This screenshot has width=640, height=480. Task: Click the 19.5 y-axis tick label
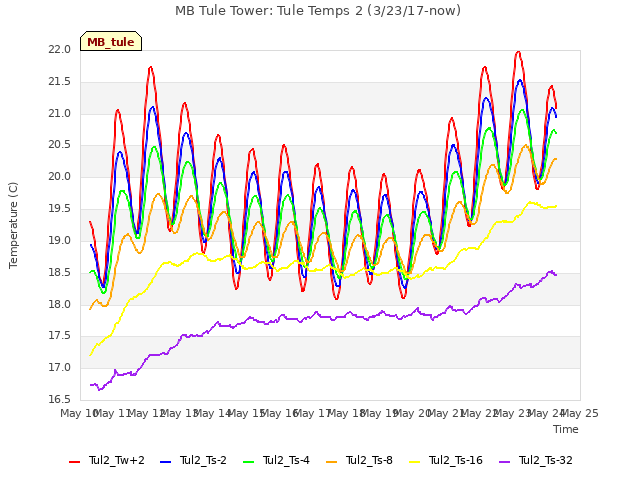coord(60,209)
